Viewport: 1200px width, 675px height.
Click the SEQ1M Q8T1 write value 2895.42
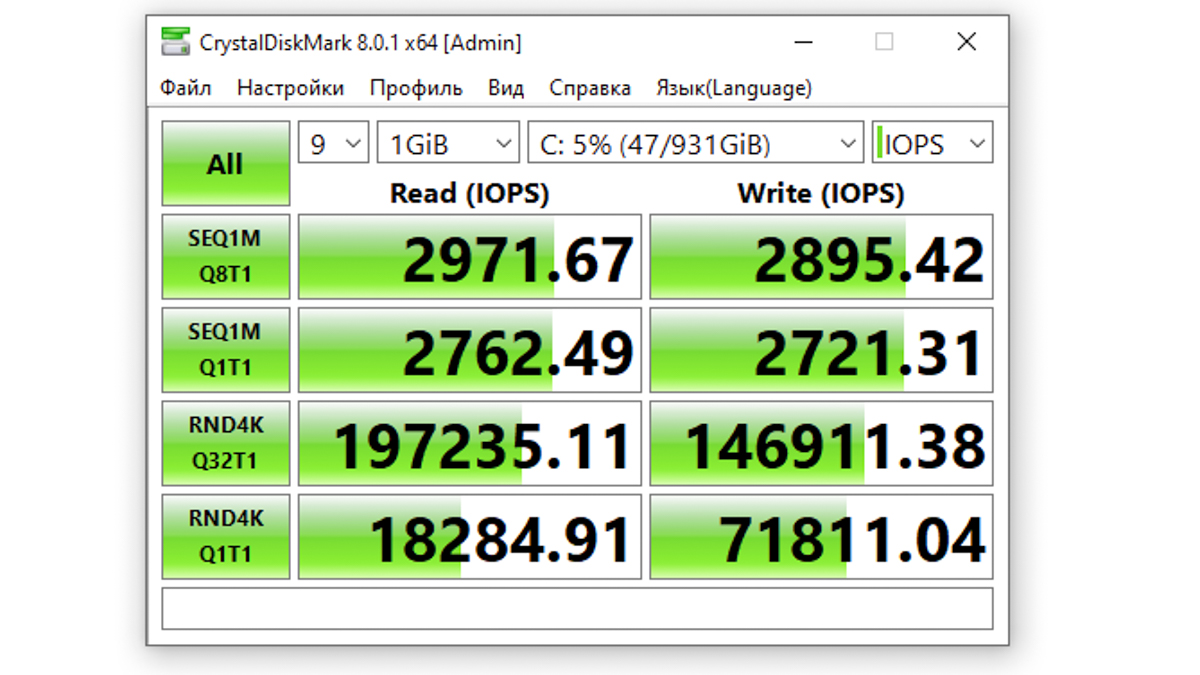821,257
